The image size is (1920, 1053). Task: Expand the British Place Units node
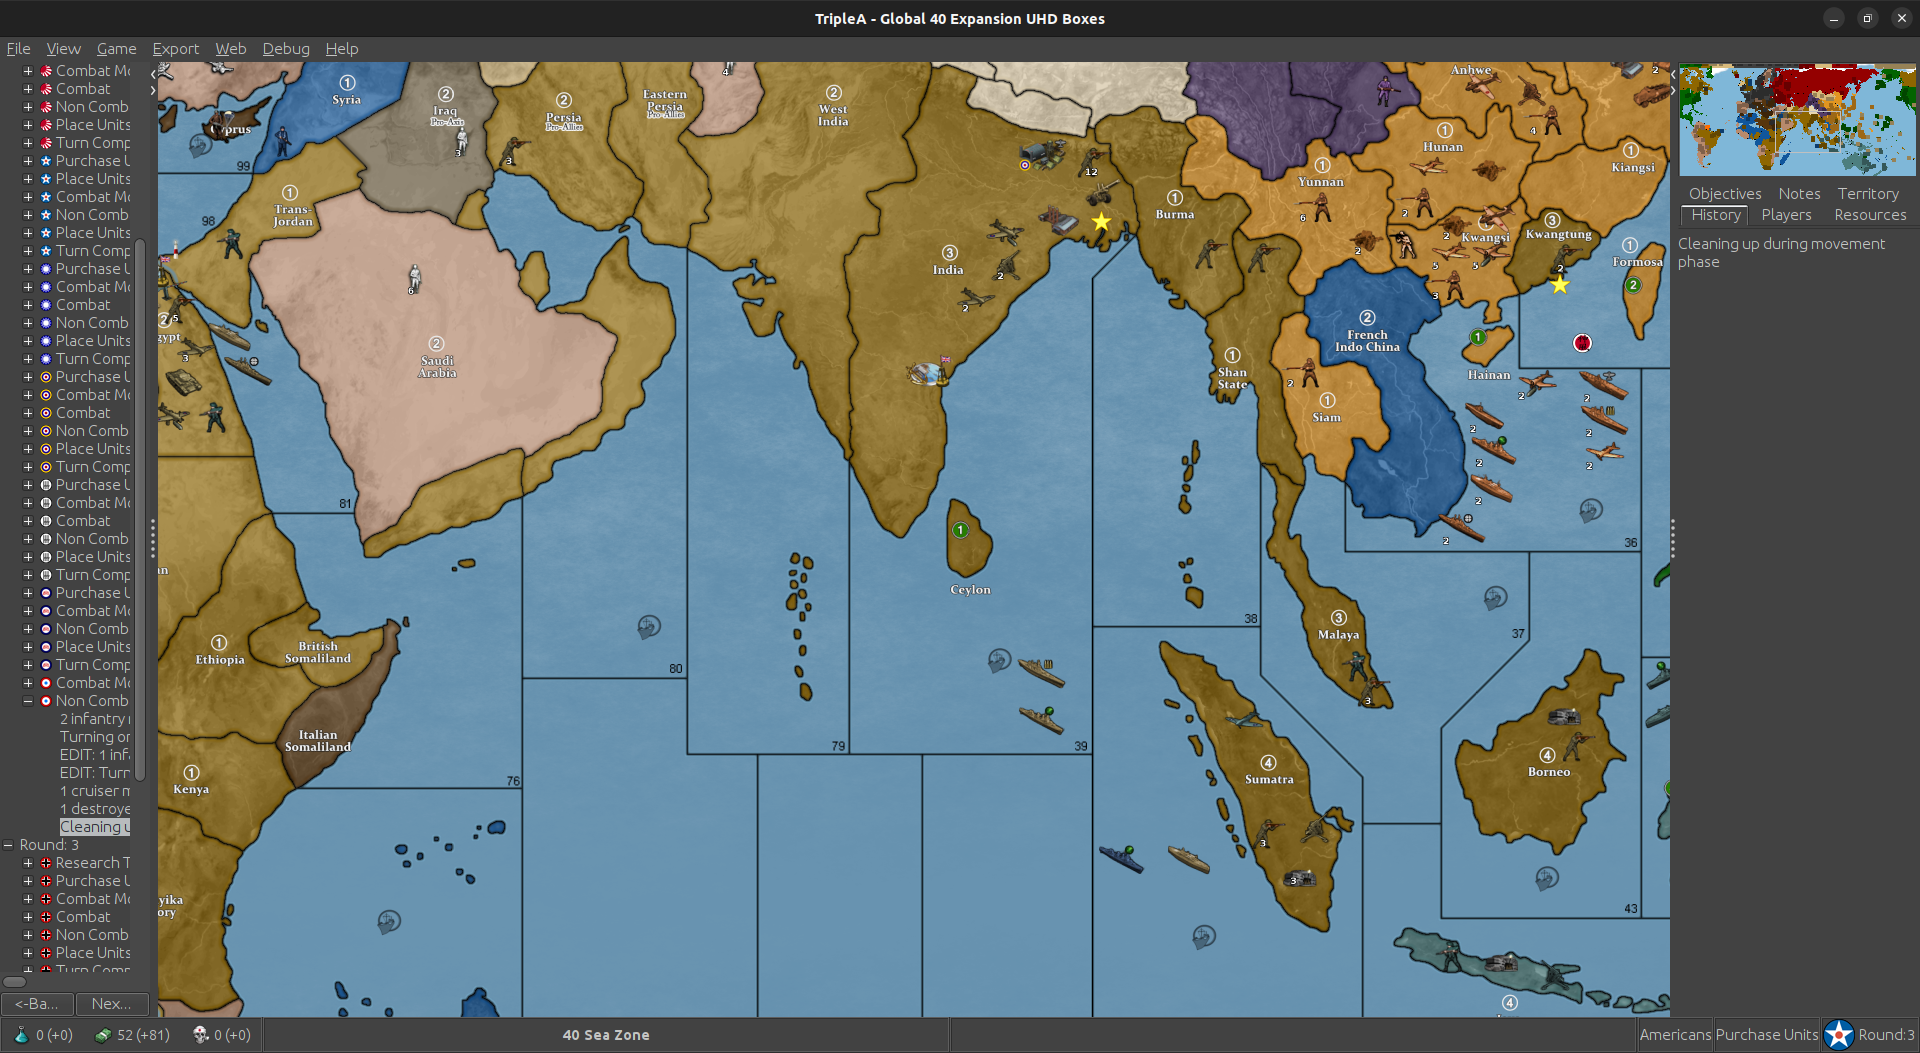point(28,449)
